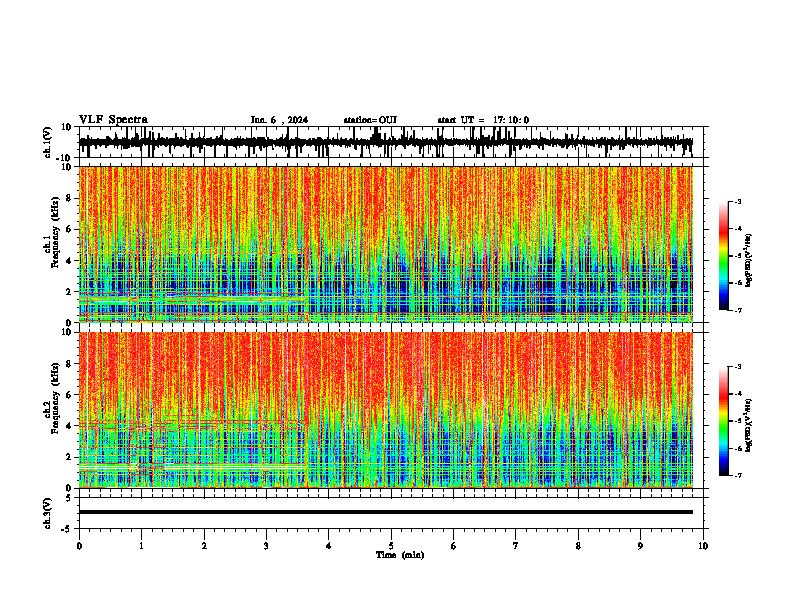
Task: Click the ch.2 color bar label -7
Action: [x=737, y=475]
